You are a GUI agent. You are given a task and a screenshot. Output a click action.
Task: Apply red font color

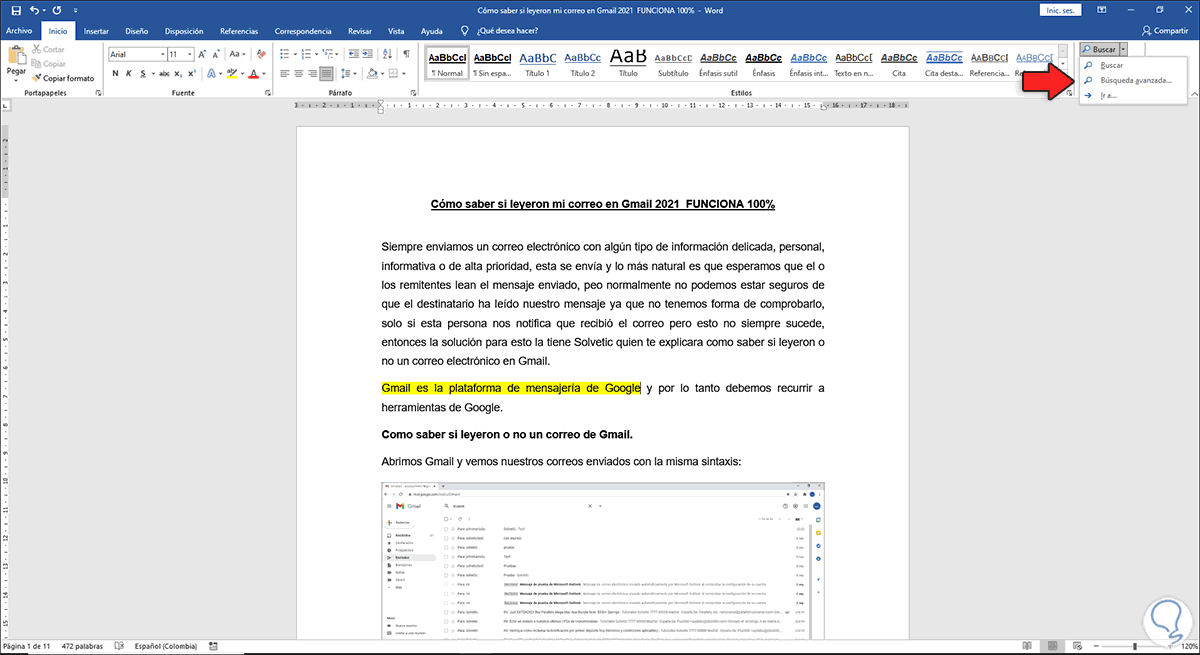[254, 73]
